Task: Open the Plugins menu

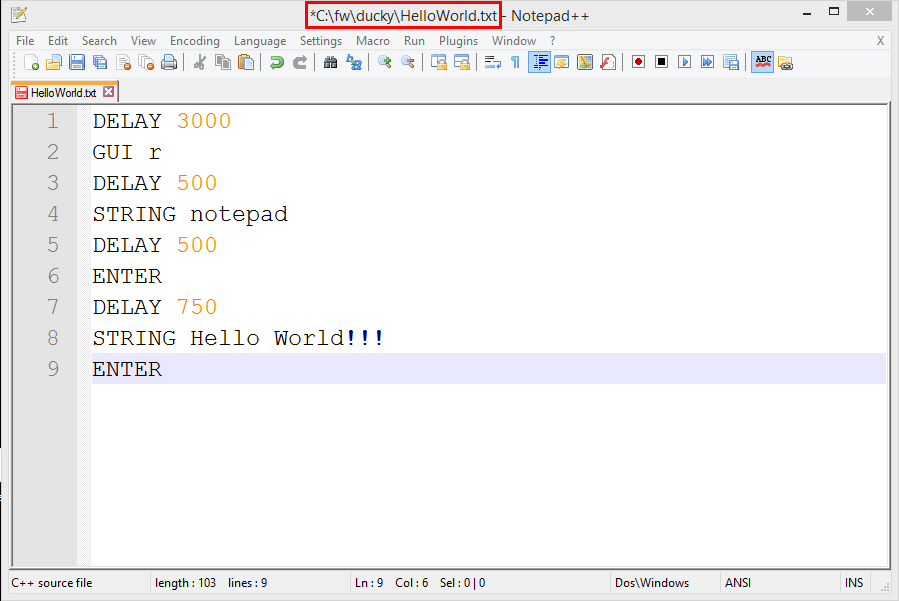Action: pos(459,41)
